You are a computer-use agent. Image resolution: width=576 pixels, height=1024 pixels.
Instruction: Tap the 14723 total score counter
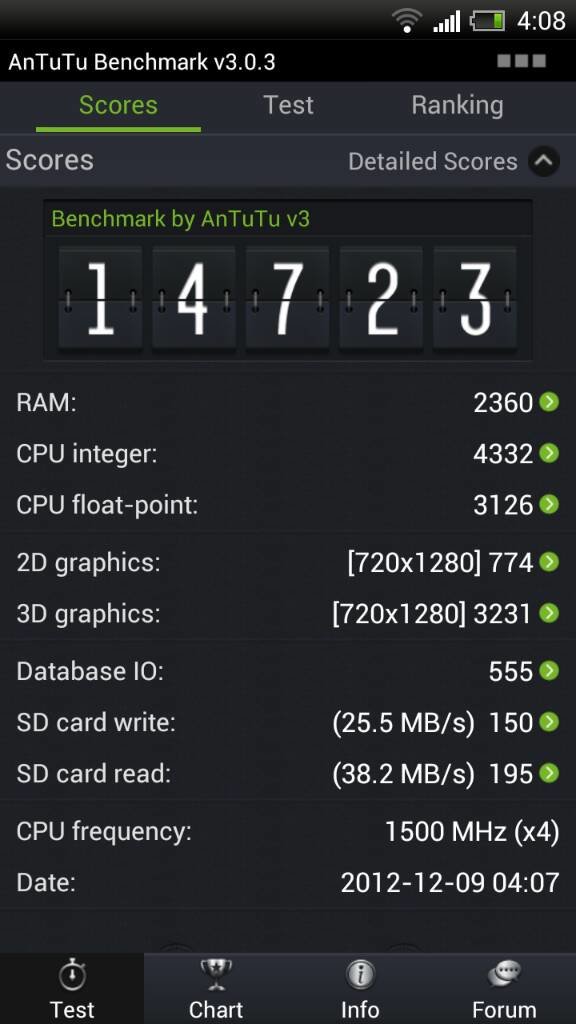pyautogui.click(x=287, y=299)
